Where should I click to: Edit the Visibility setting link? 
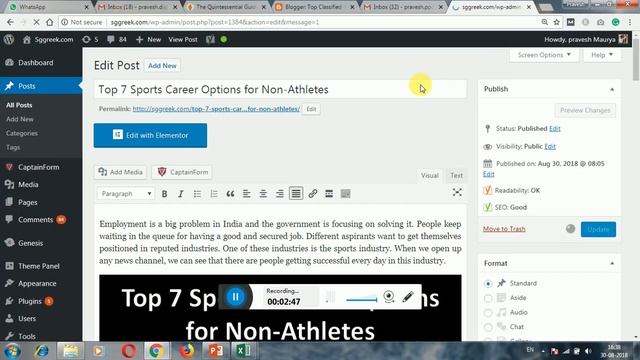(x=550, y=147)
